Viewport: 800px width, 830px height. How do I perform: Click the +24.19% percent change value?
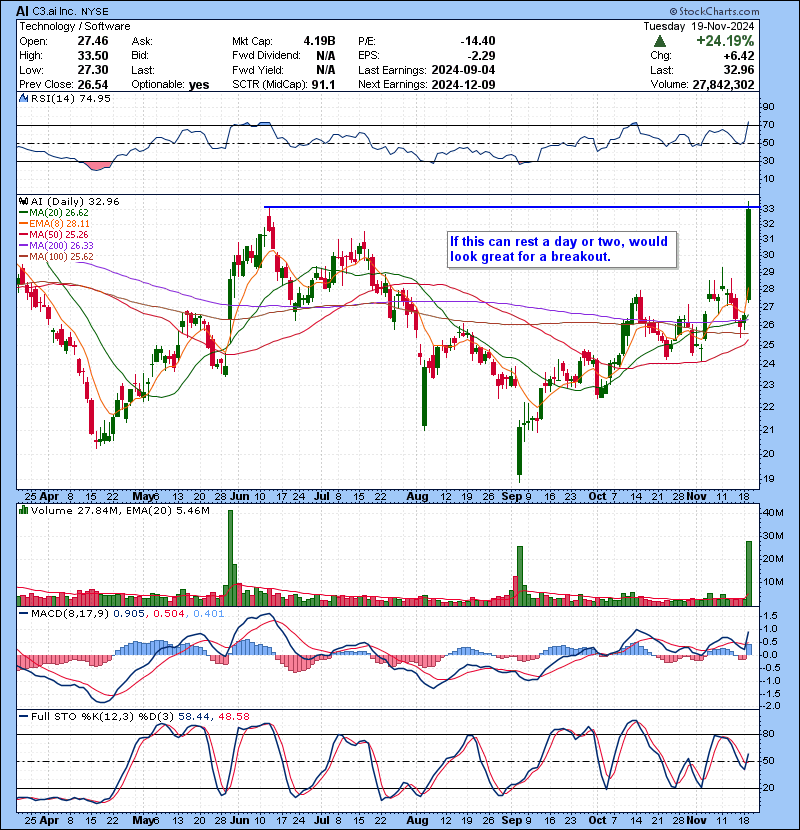(x=725, y=41)
